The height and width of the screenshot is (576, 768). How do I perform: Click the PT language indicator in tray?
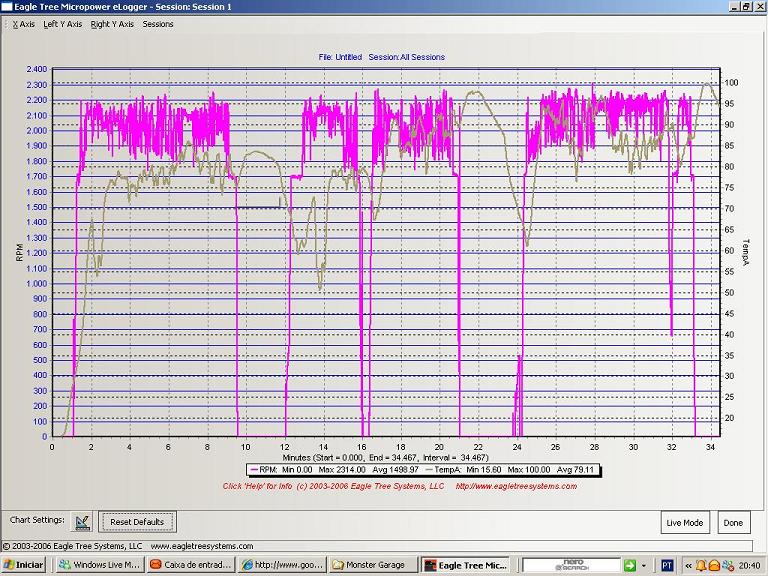pos(667,565)
